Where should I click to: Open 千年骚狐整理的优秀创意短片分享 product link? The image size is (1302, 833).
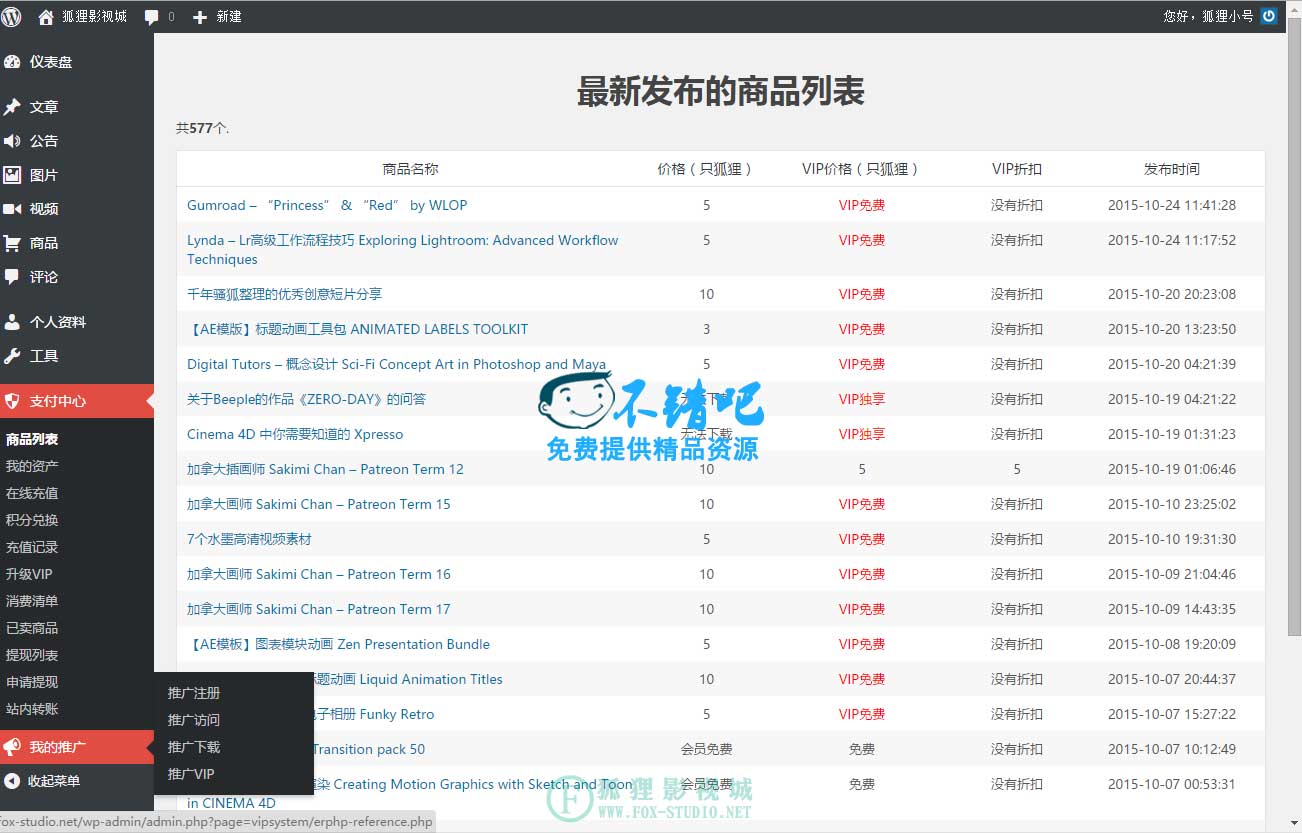(284, 294)
